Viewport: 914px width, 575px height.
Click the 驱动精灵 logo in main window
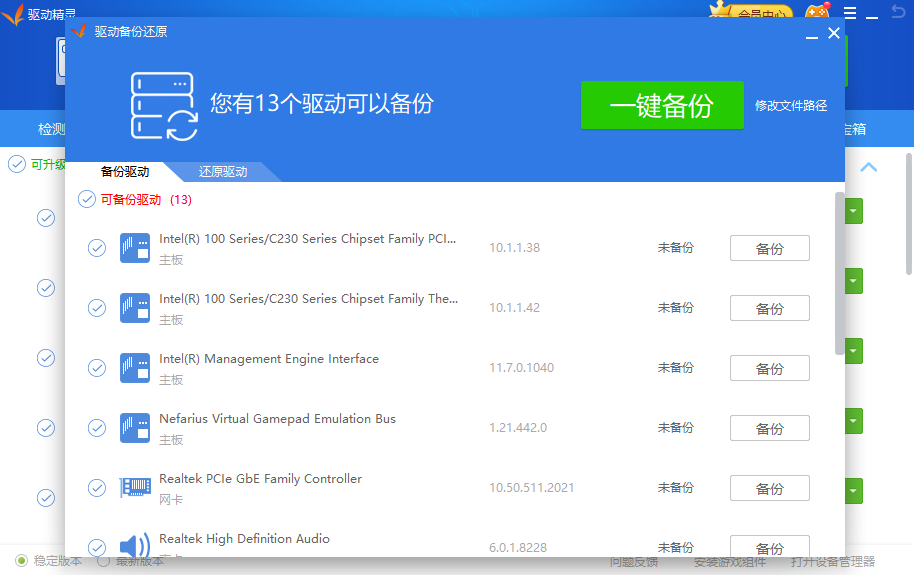(x=13, y=14)
